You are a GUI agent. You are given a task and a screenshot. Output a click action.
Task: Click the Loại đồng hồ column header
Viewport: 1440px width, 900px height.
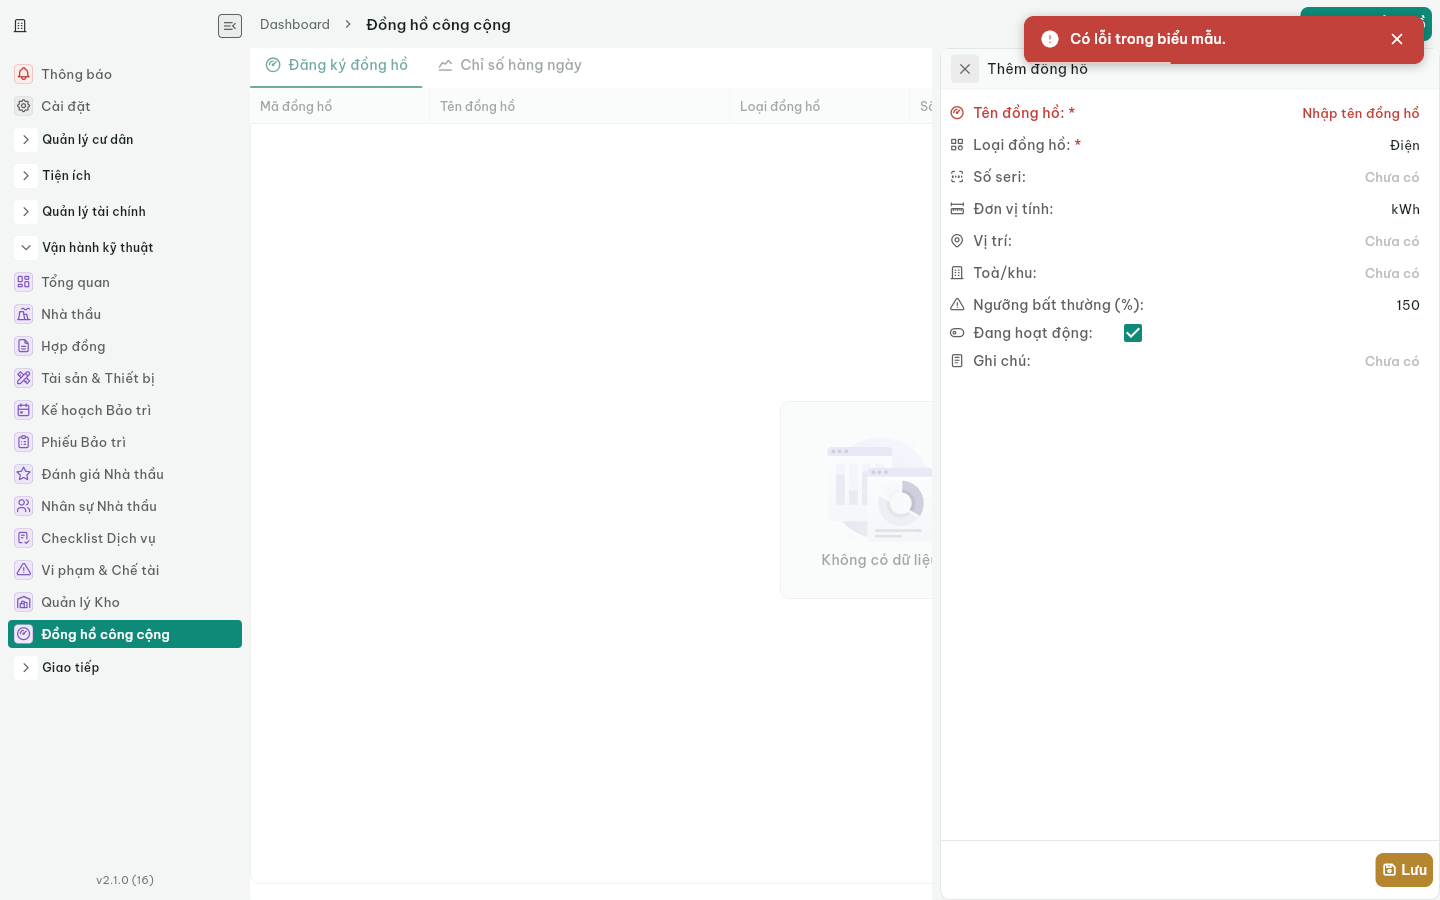tap(820, 106)
